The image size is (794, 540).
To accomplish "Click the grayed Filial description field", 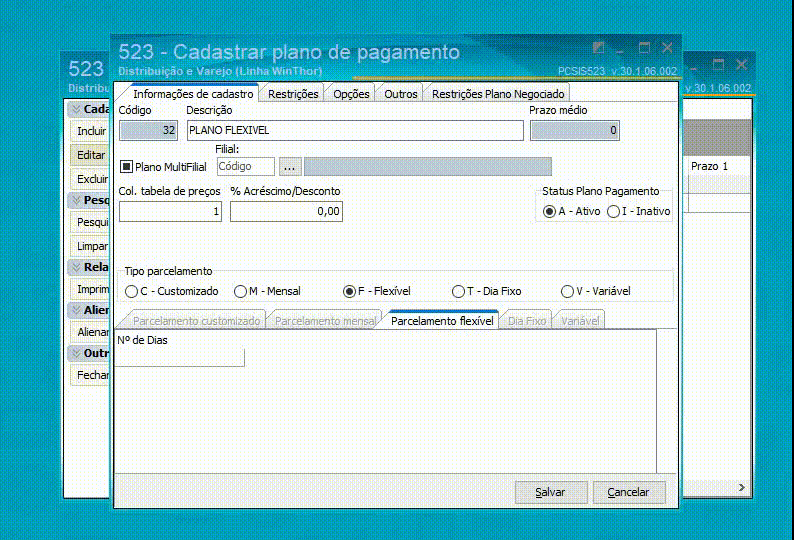I will [427, 167].
